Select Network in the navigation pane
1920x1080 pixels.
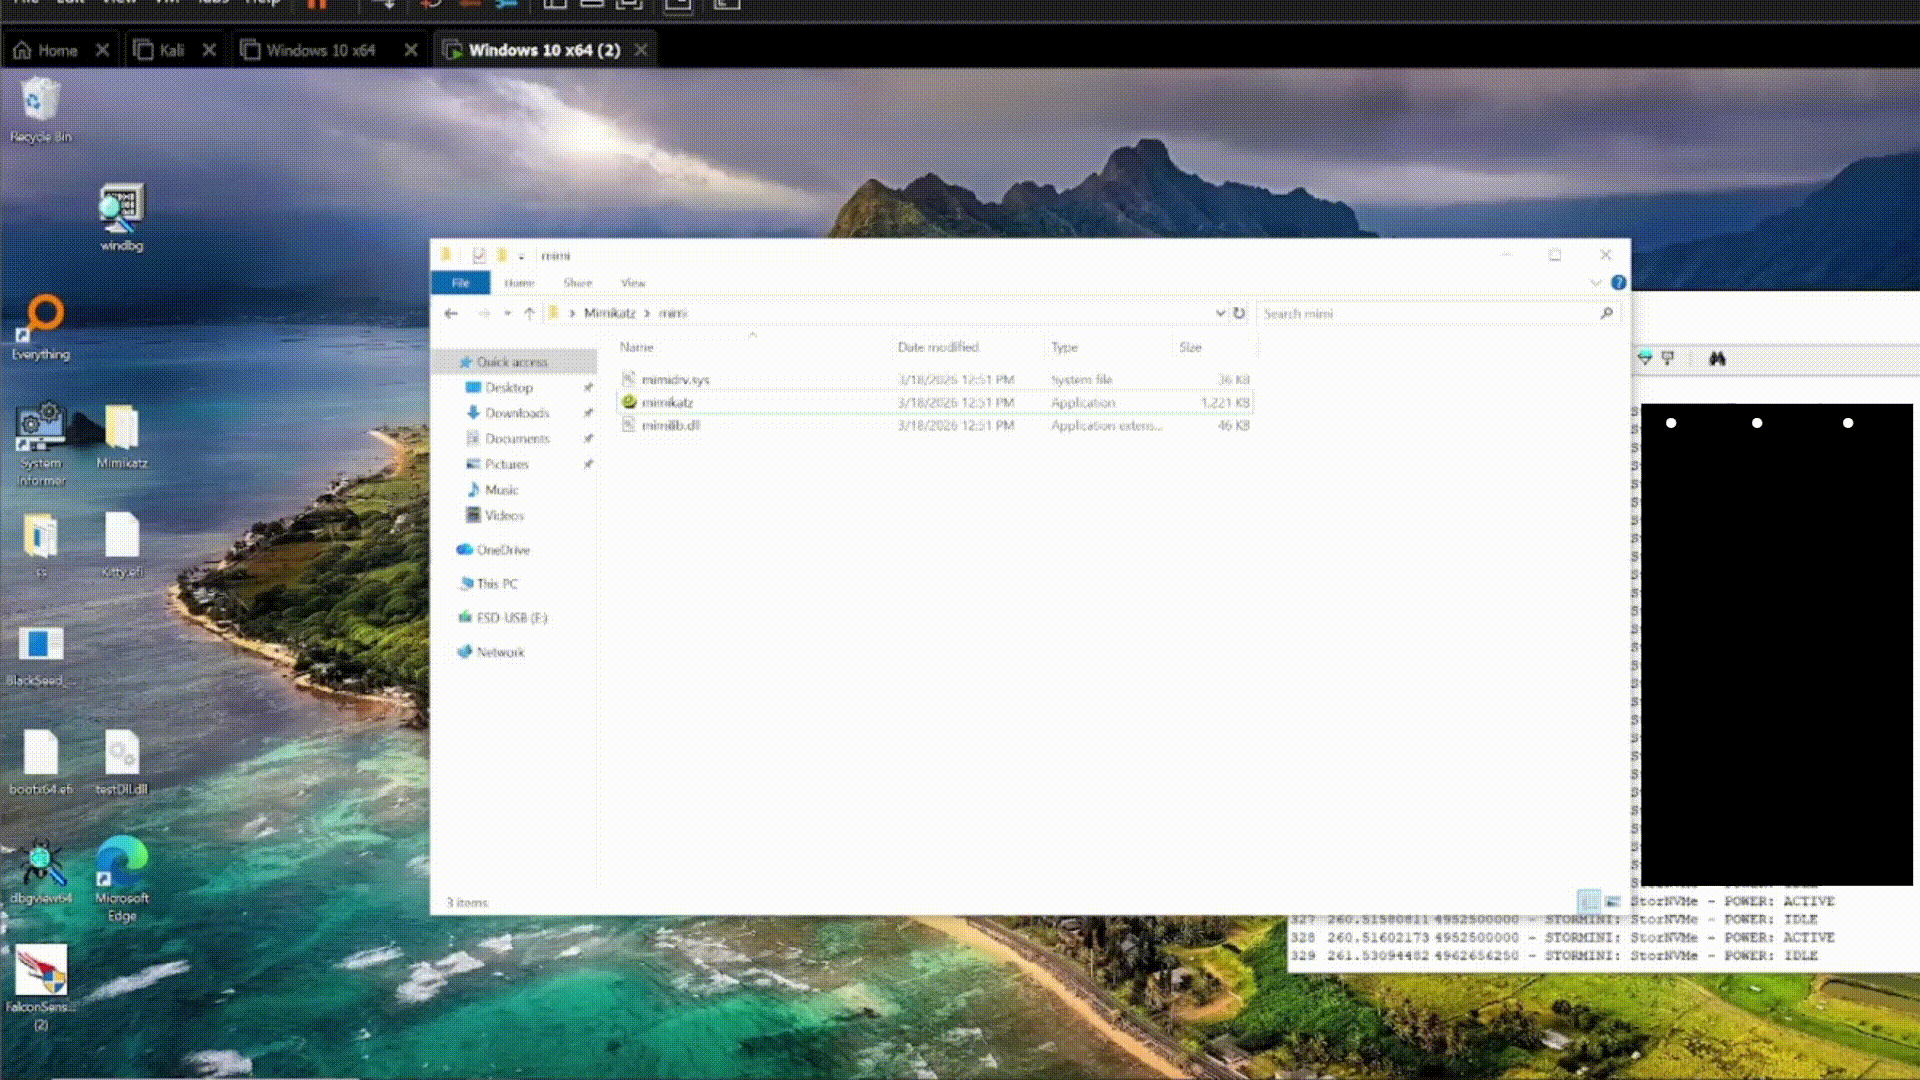[x=500, y=652]
